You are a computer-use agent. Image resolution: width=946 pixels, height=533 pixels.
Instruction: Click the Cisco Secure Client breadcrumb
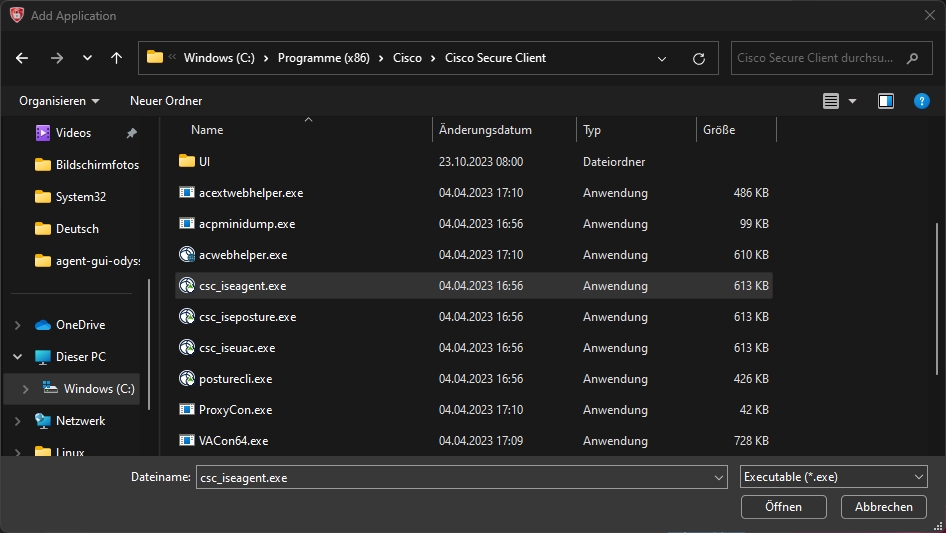pos(495,58)
